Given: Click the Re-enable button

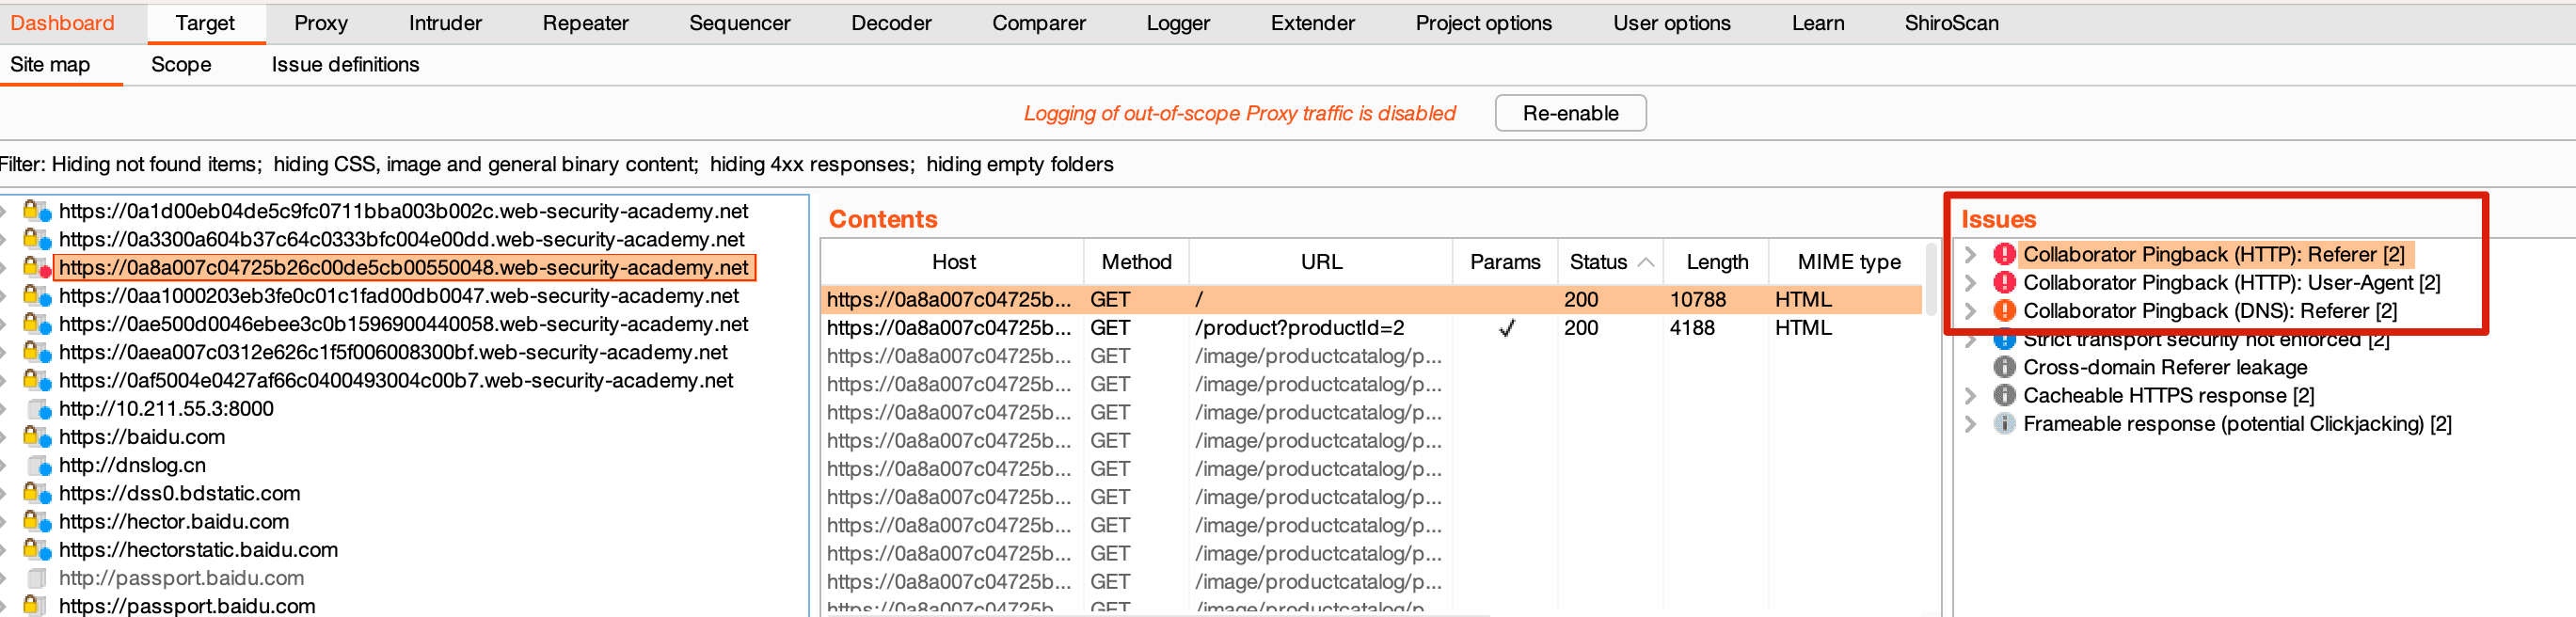Looking at the screenshot, I should pyautogui.click(x=1570, y=113).
